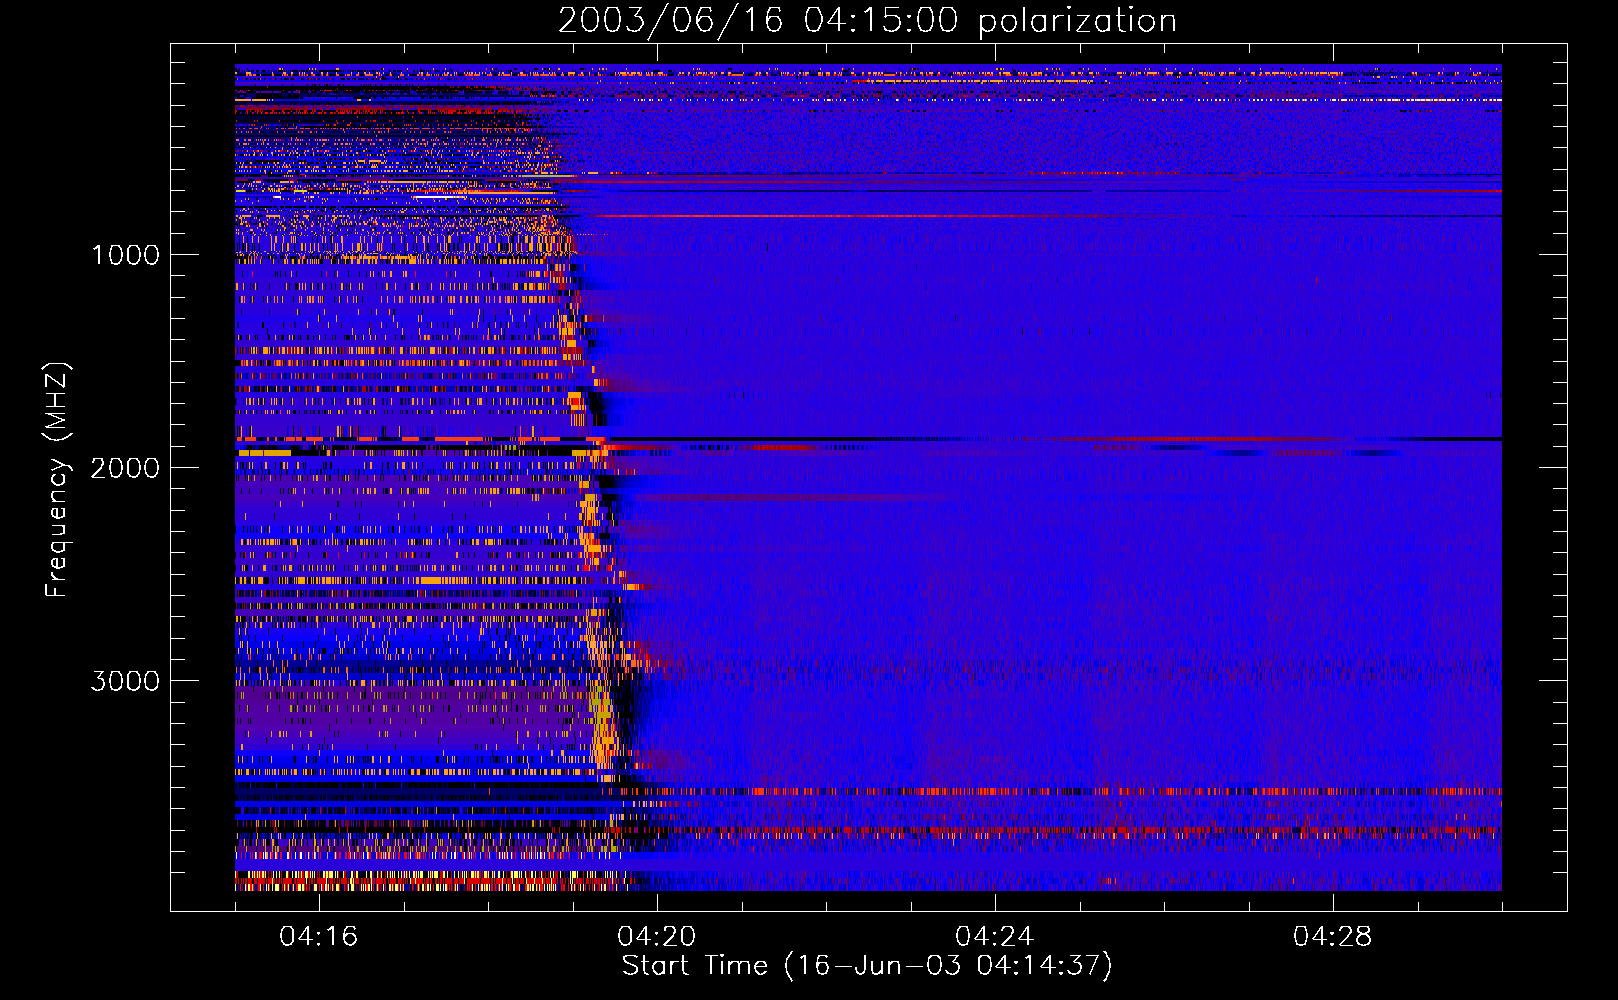Click the '04:16' time tick label
1618x1000 pixels.
318,936
